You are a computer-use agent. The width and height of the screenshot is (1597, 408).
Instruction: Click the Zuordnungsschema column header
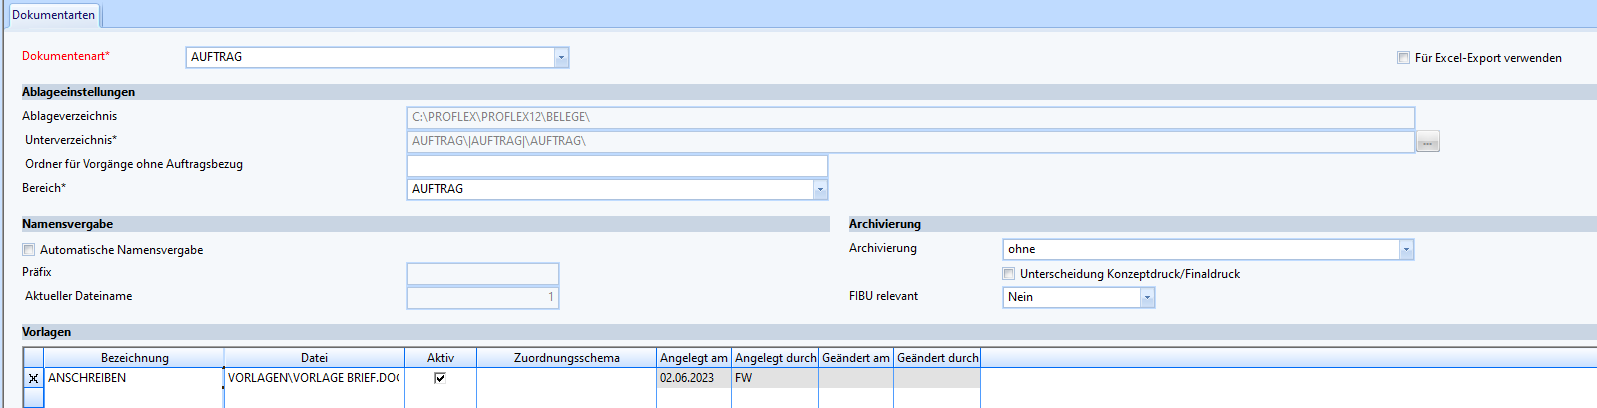coord(566,358)
